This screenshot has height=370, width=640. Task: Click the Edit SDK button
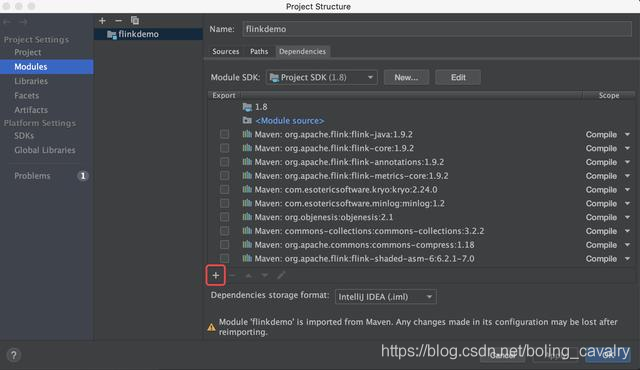(x=458, y=78)
